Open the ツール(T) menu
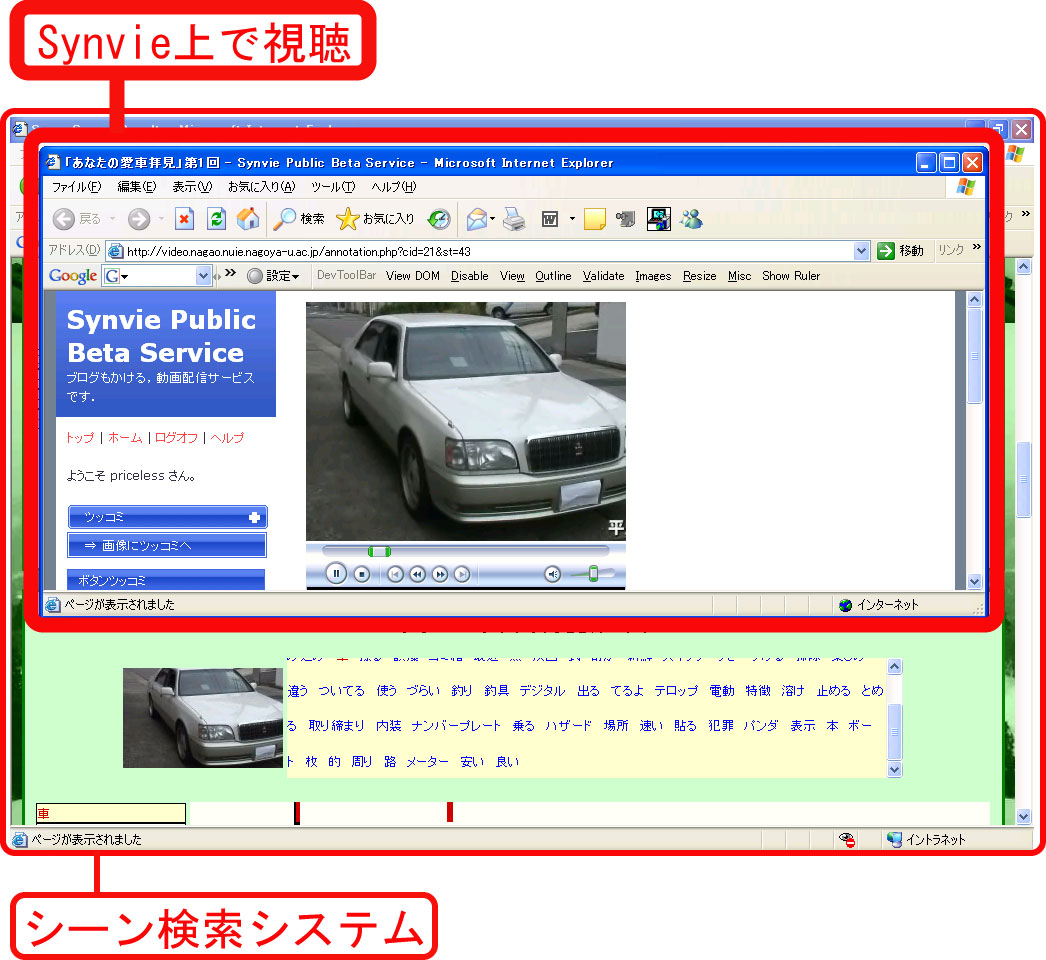The width and height of the screenshot is (1046, 960). (333, 187)
